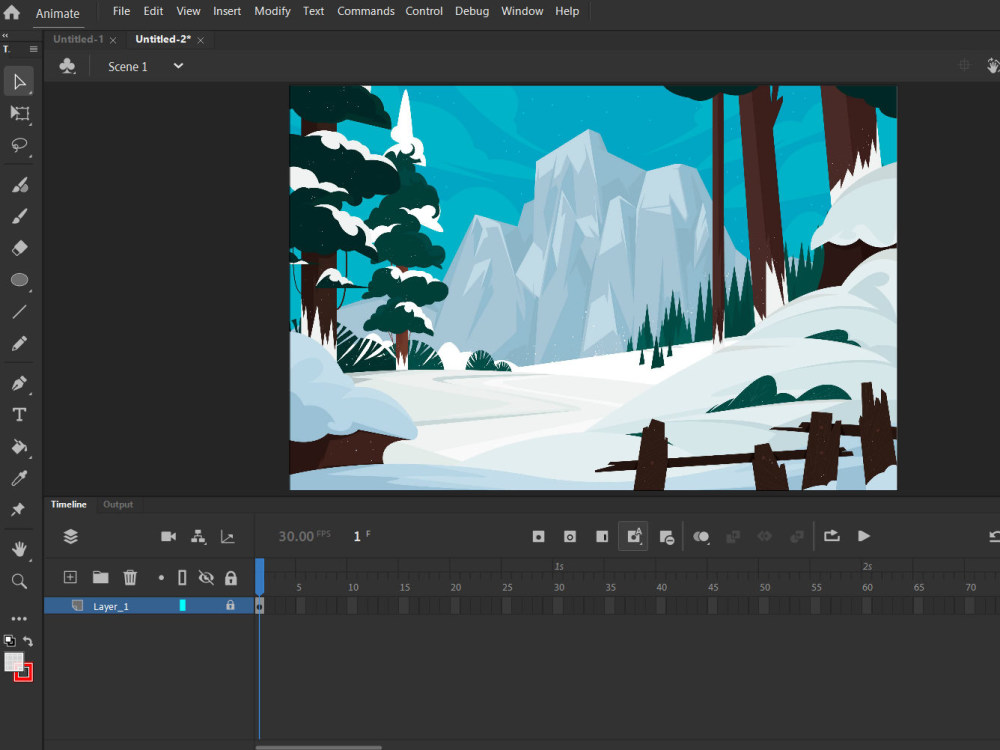Image resolution: width=1000 pixels, height=750 pixels.
Task: Click the Delete layer trash icon
Action: point(130,577)
